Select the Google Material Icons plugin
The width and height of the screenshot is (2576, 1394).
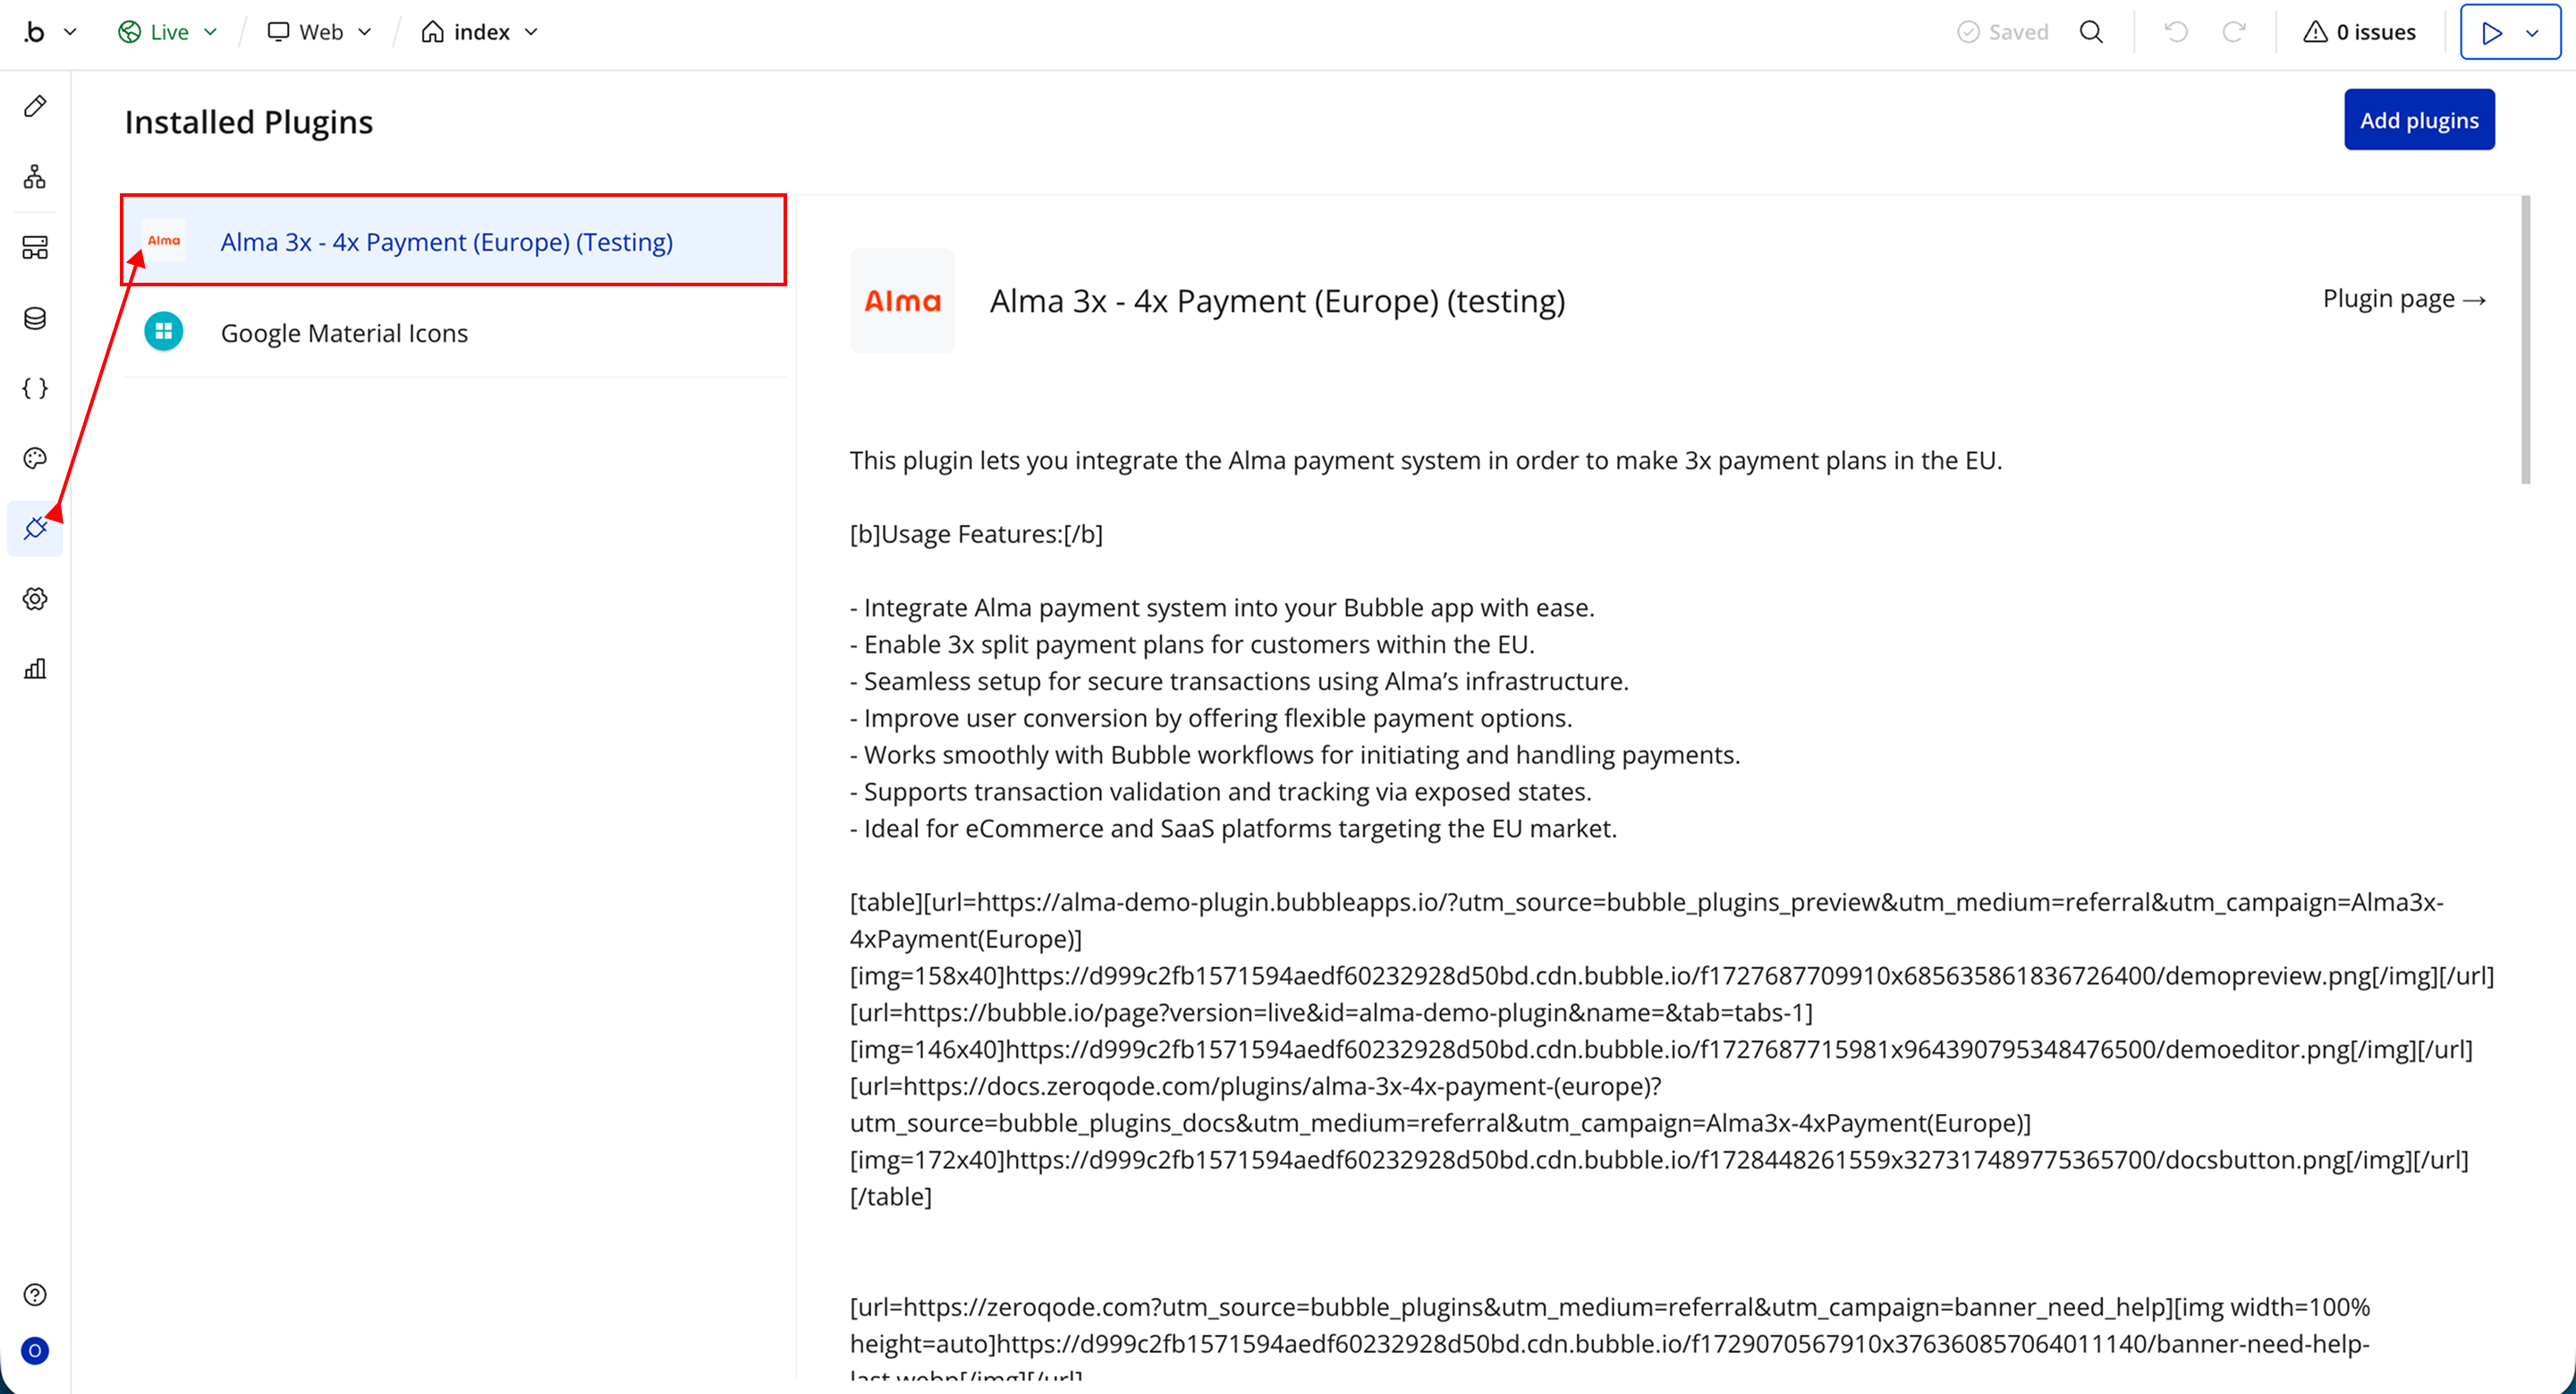344,333
